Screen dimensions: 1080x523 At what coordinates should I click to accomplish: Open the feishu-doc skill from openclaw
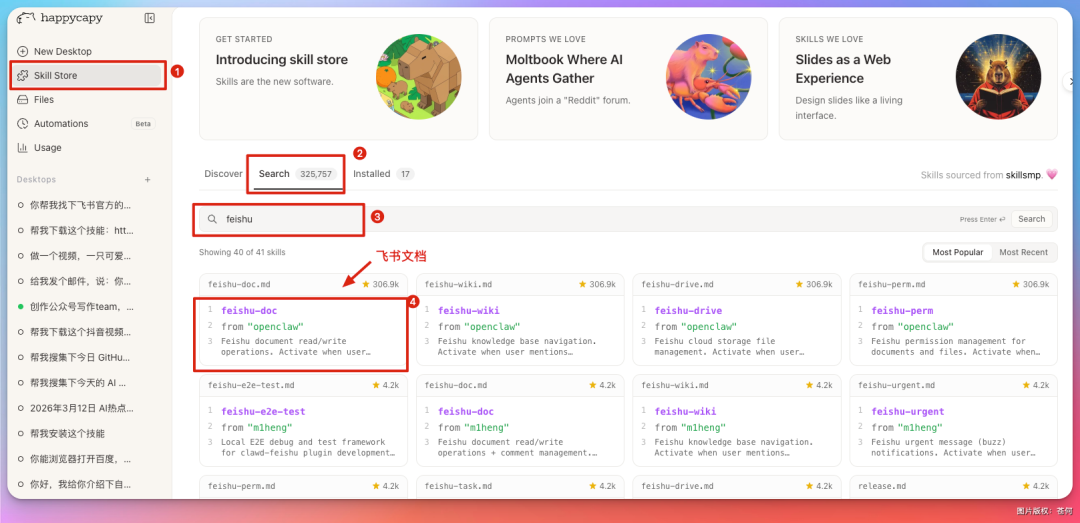pos(249,311)
